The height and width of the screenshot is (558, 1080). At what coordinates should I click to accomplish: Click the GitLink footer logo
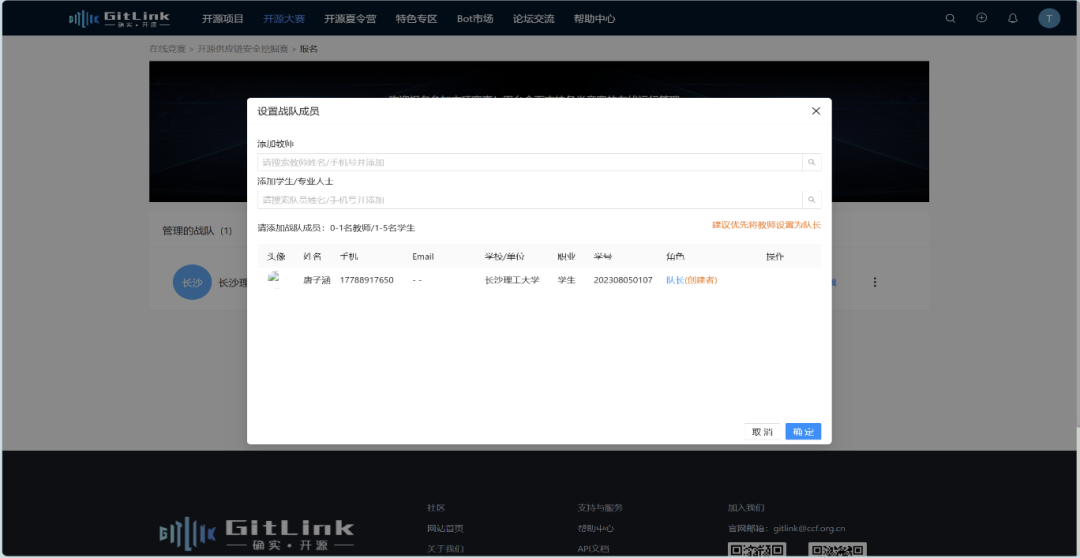(x=256, y=532)
